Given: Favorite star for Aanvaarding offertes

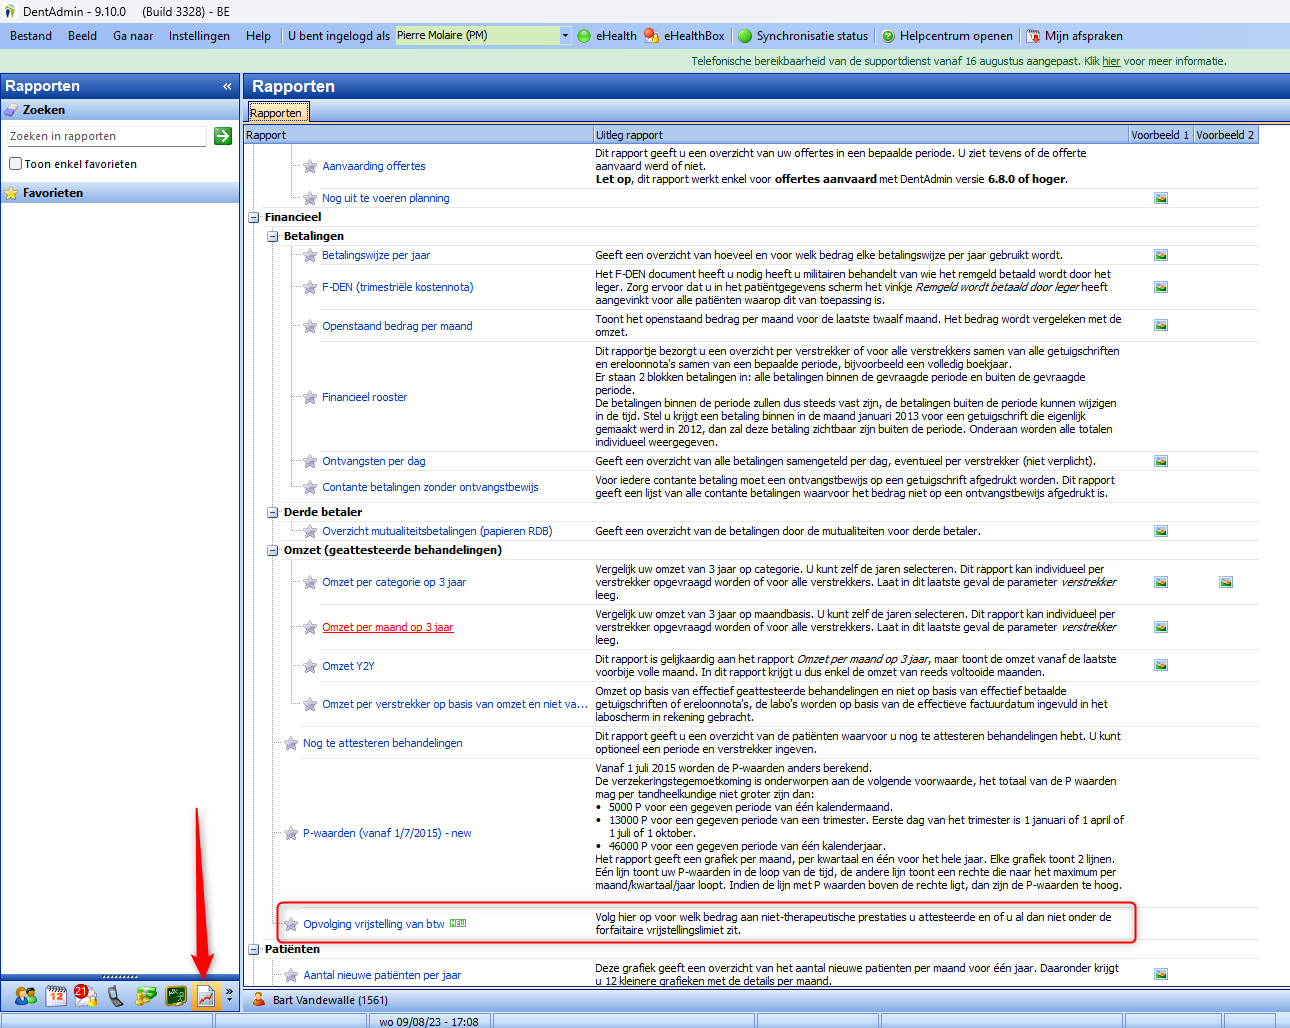Looking at the screenshot, I should coord(310,166).
